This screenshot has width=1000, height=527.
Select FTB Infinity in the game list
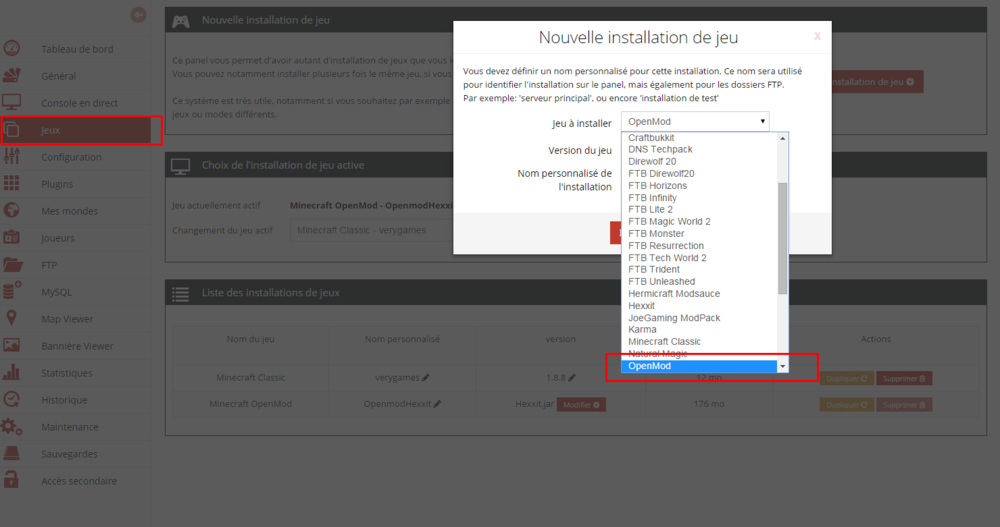click(700, 198)
